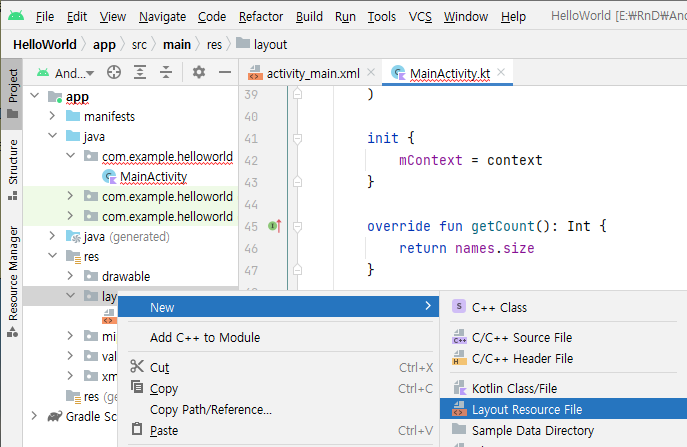Toggle the Structure tool window side tab
Screen dimensions: 687x447
pos(12,170)
